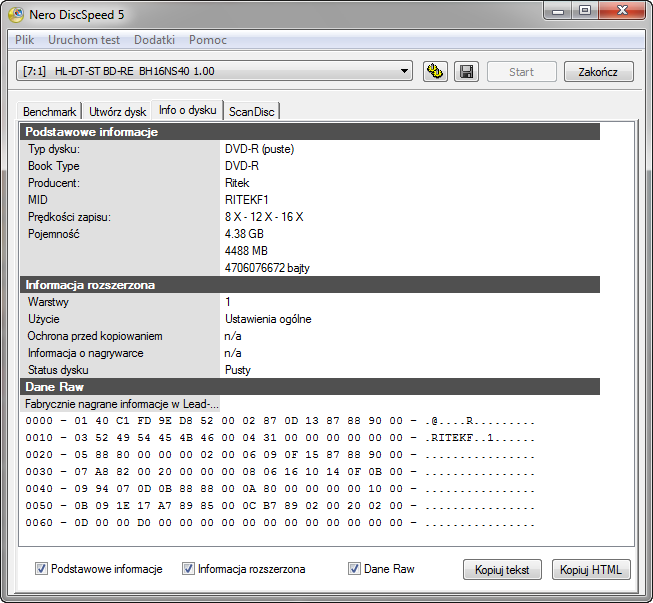The image size is (653, 603).
Task: Click the Ochrona przed kopiowaniem label
Action: click(x=95, y=336)
